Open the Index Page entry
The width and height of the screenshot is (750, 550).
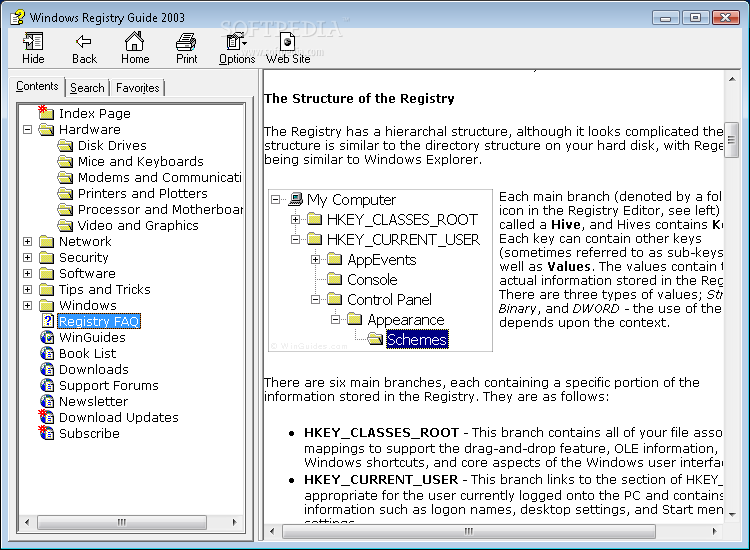[95, 113]
